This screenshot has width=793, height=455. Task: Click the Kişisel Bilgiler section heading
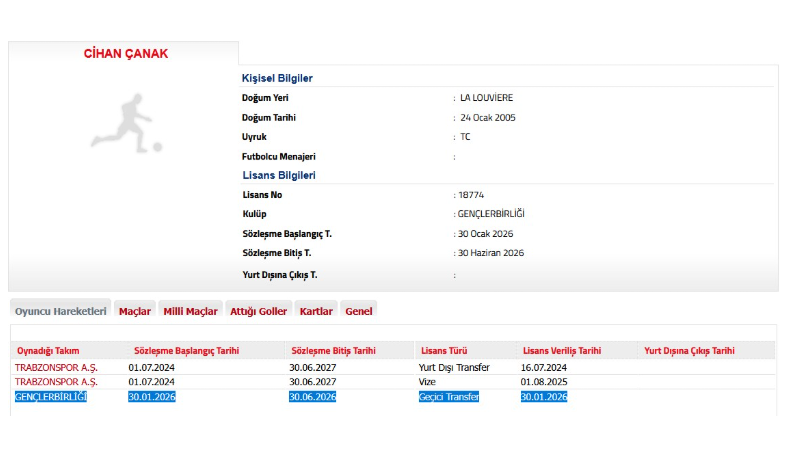click(x=277, y=78)
